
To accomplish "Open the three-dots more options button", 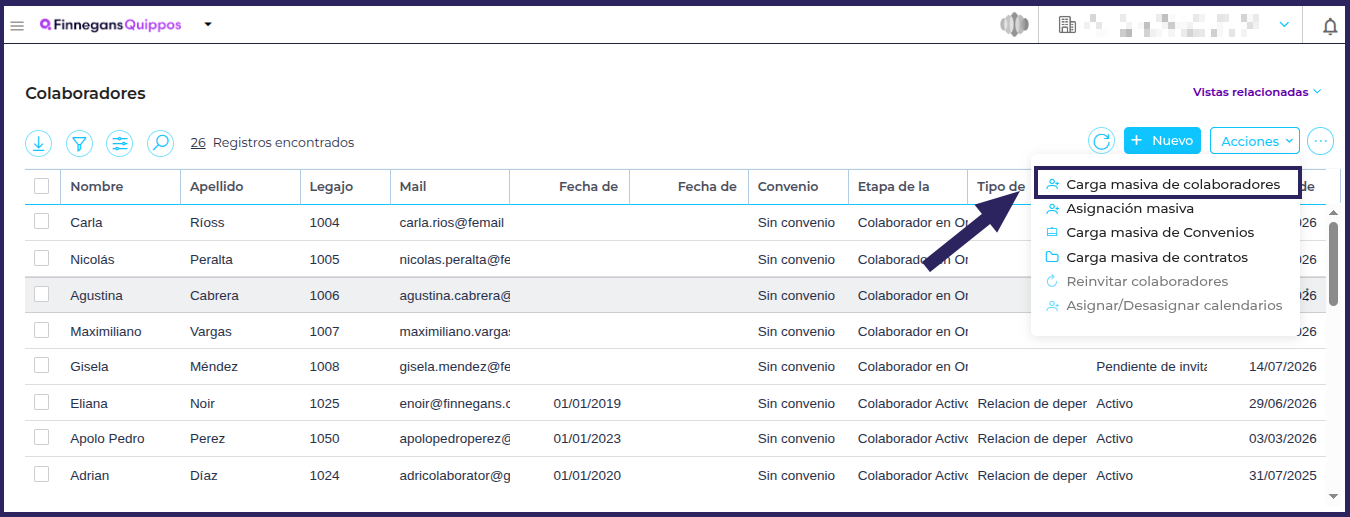I will [1321, 141].
